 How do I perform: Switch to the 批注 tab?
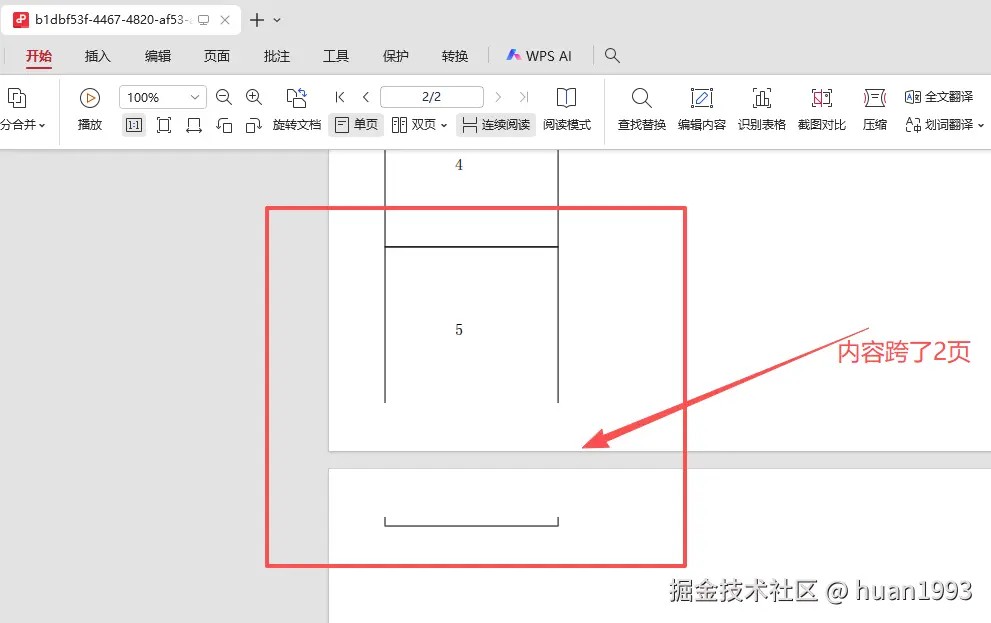[276, 56]
